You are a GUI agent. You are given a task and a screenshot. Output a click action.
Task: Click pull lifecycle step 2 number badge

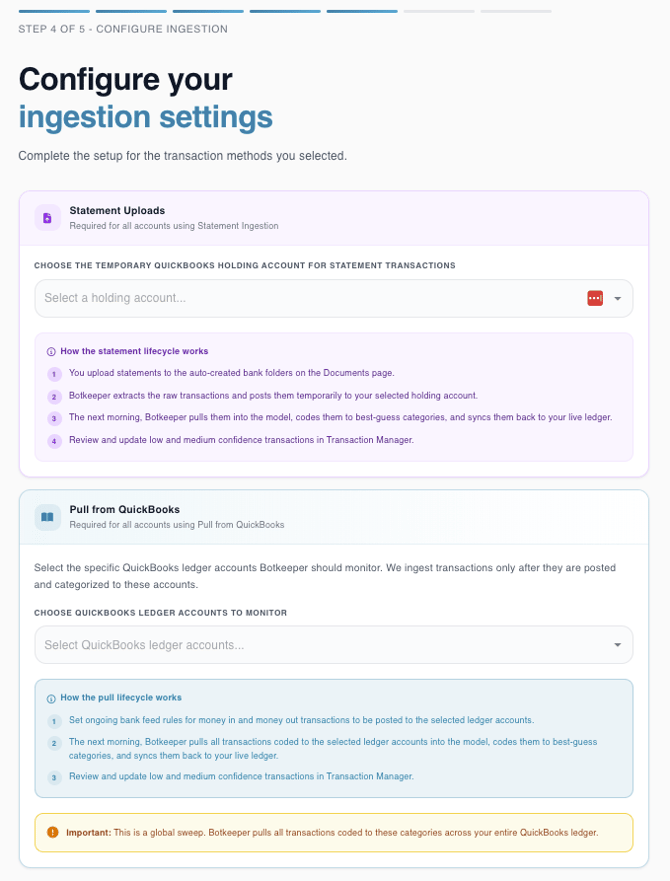pos(54,743)
